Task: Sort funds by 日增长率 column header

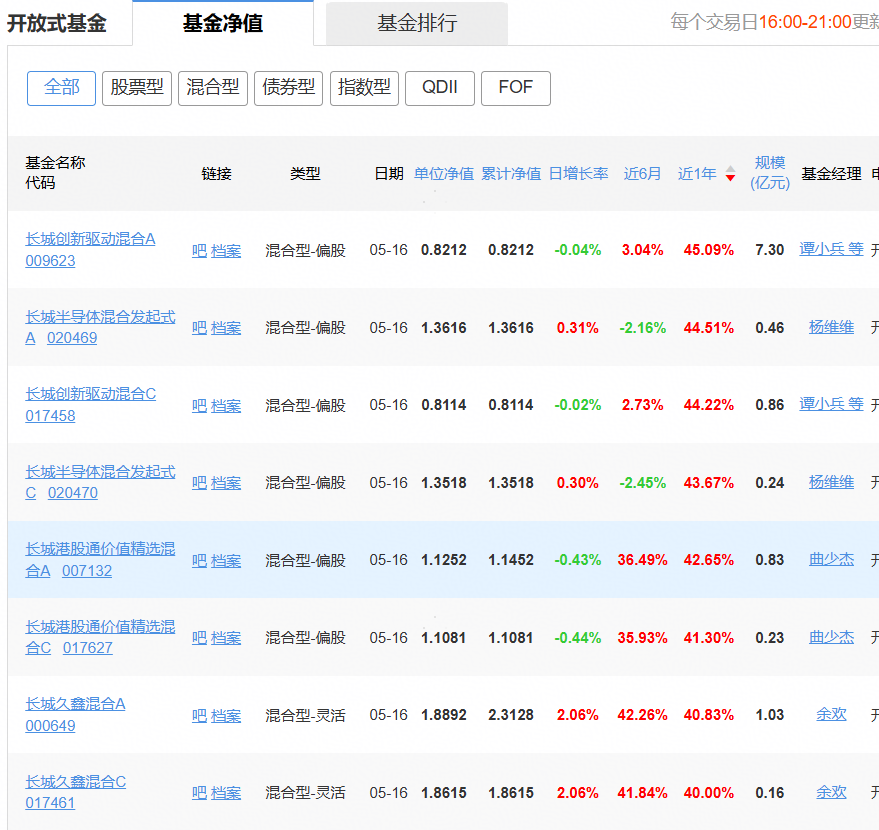Action: [x=577, y=173]
